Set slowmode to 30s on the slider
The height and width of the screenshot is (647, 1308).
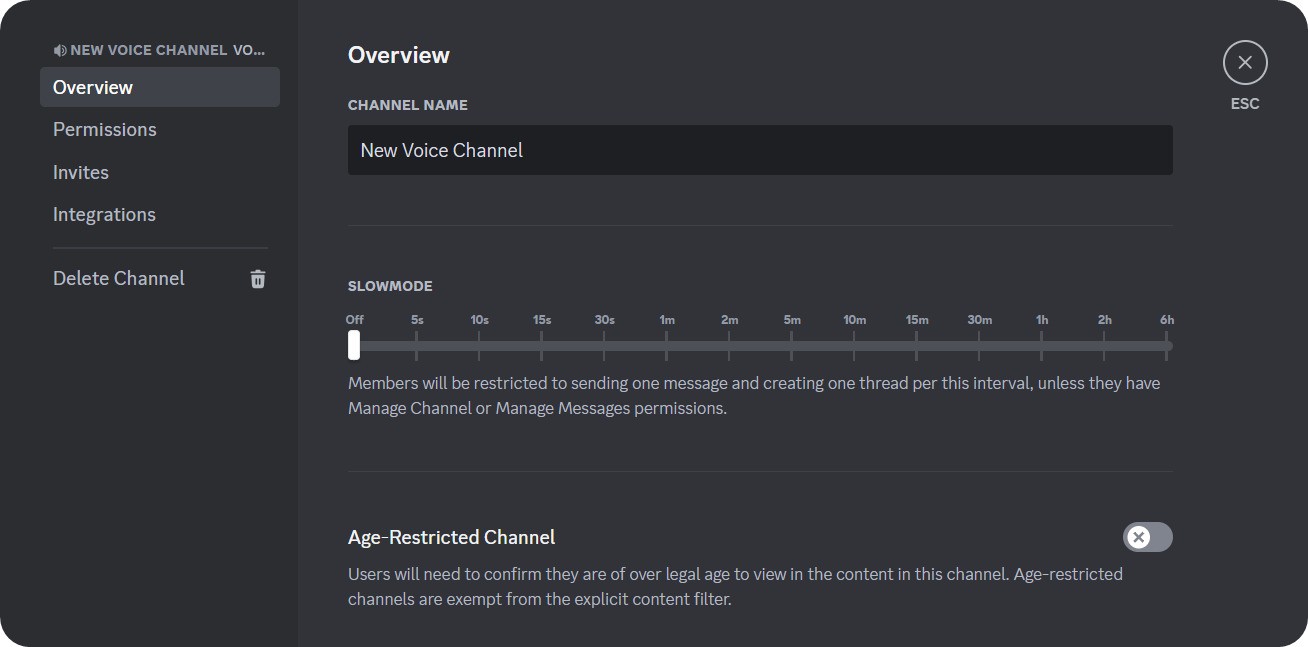604,345
